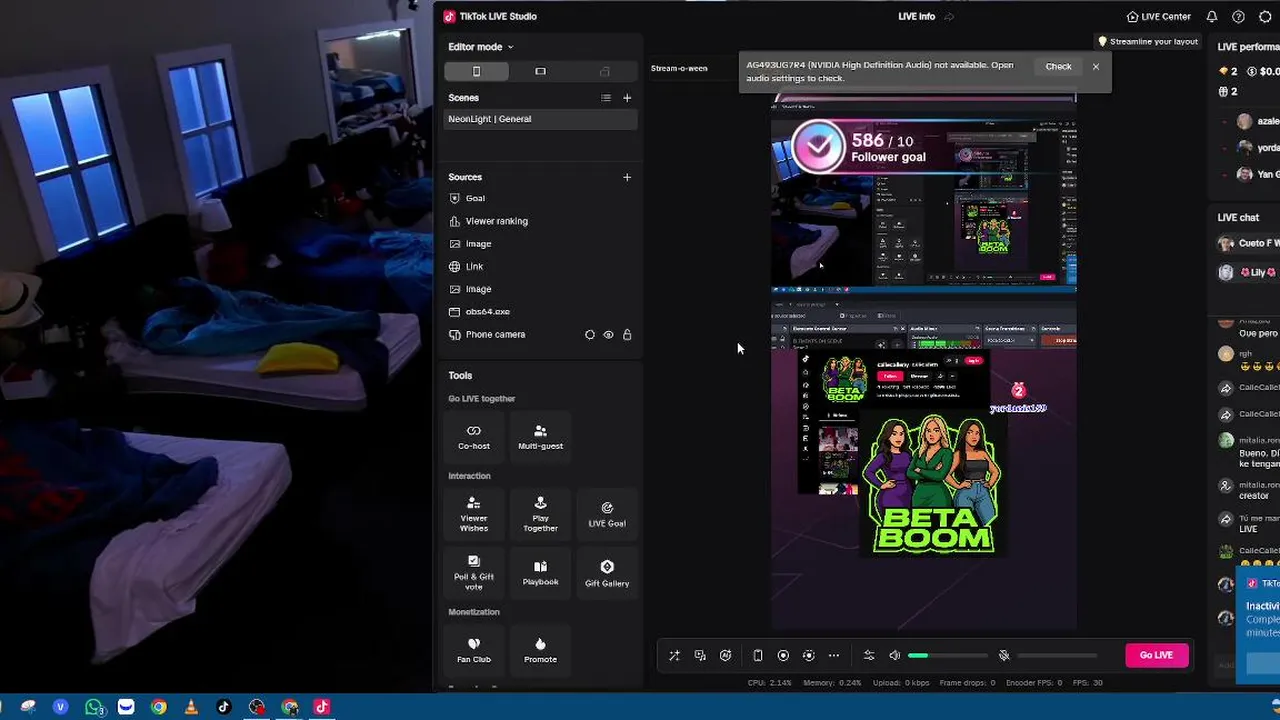
Task: Open OBS Studio from the taskbar
Action: pyautogui.click(x=257, y=707)
